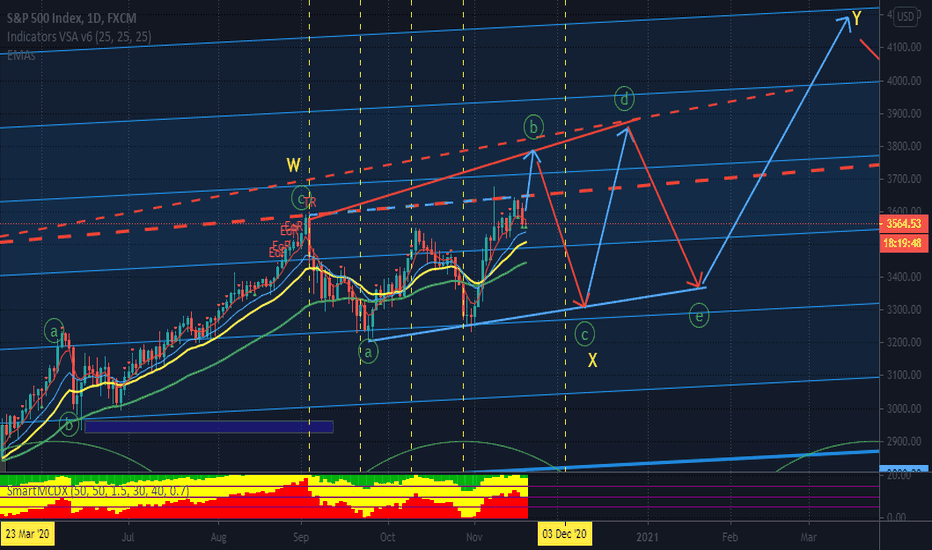Click the 3100.00 price scale value
Image resolution: width=932 pixels, height=550 pixels.
(x=904, y=375)
